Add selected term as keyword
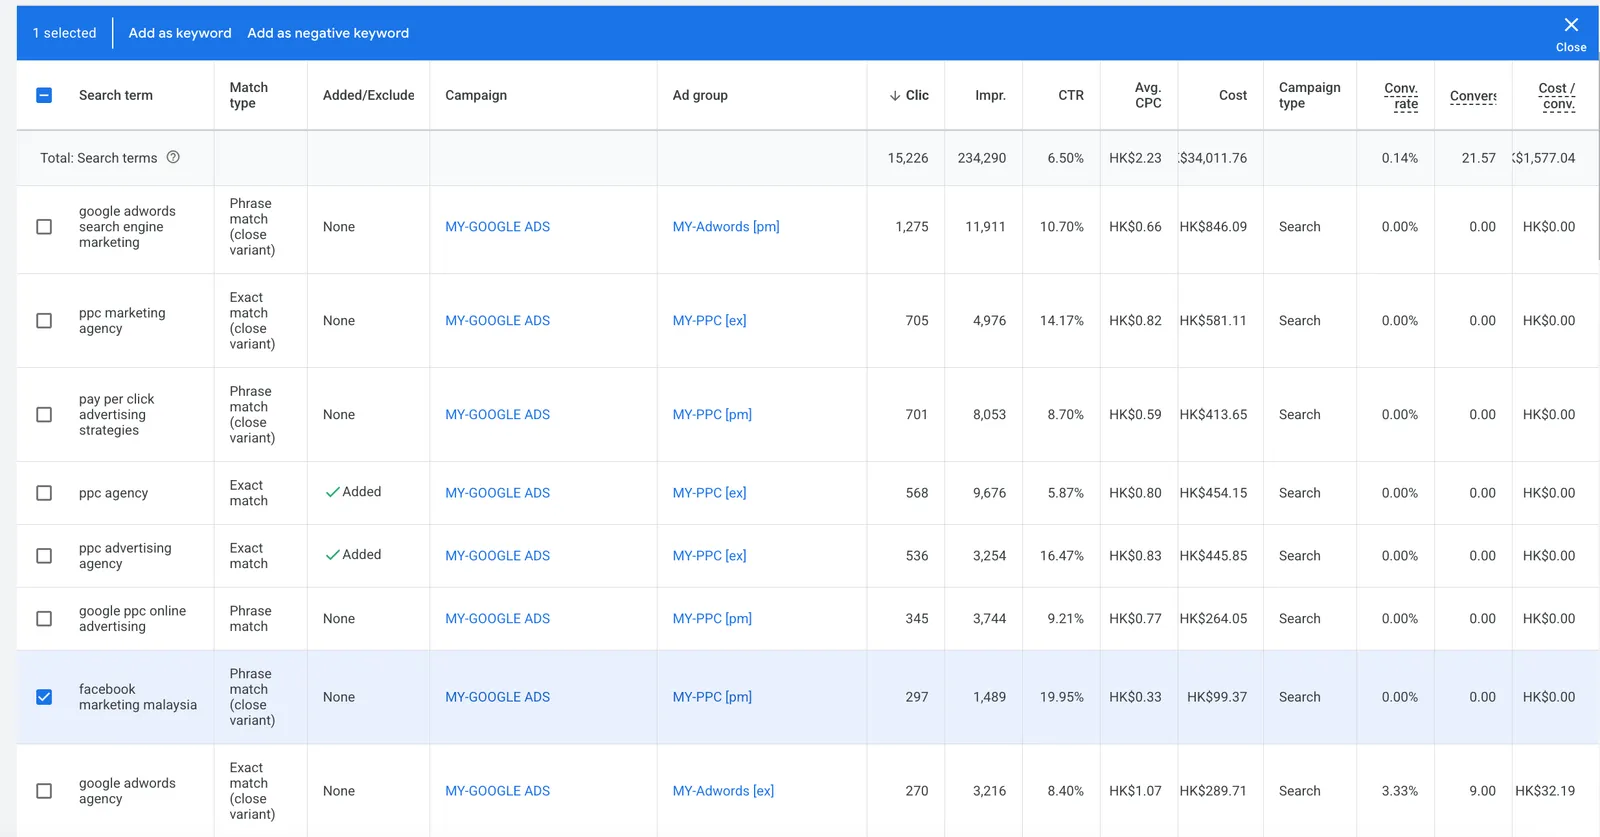Viewport: 1600px width, 837px height. point(180,33)
